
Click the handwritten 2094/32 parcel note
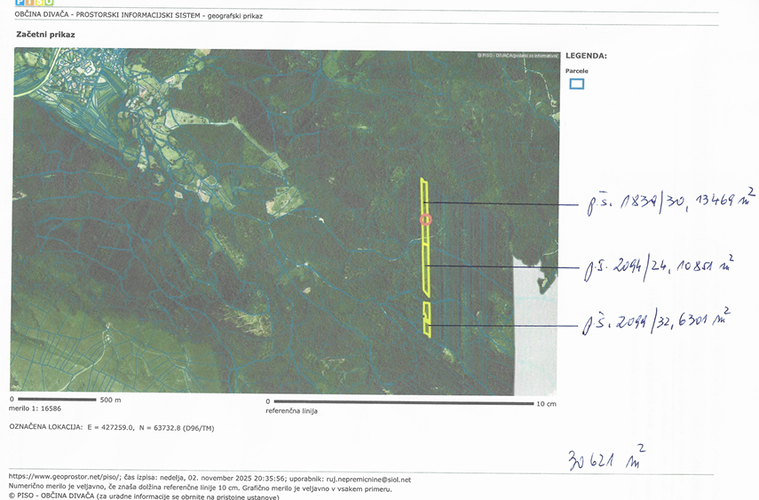point(655,323)
